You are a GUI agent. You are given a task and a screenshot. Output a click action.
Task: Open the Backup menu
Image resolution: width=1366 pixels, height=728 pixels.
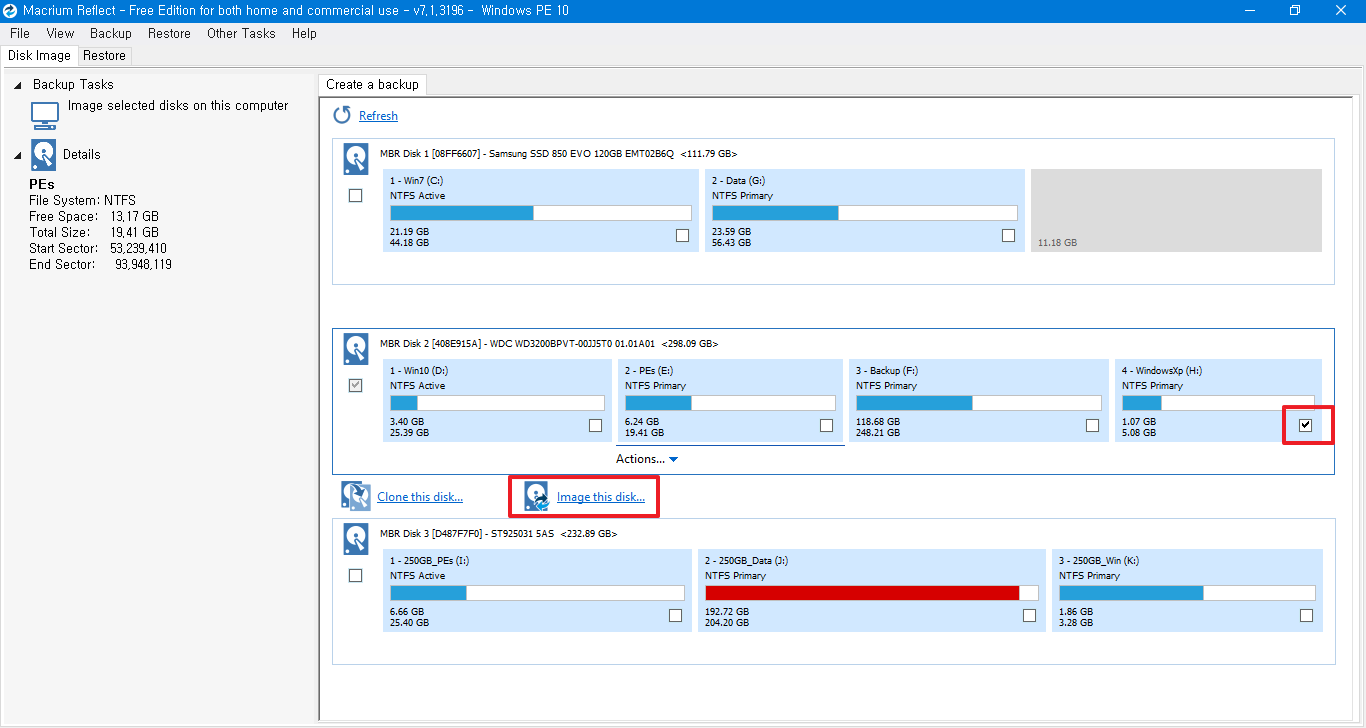(x=111, y=33)
